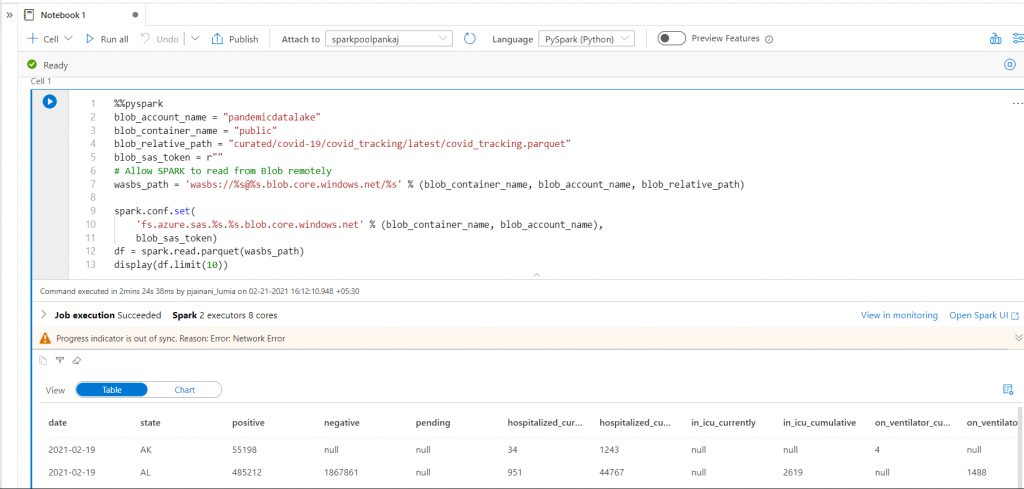Switch the output view to Table
The image size is (1024, 489).
(112, 390)
